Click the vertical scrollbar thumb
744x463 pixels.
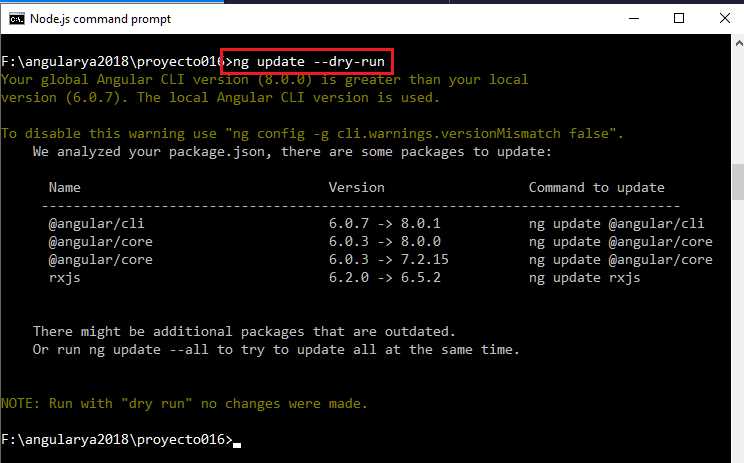[738, 182]
